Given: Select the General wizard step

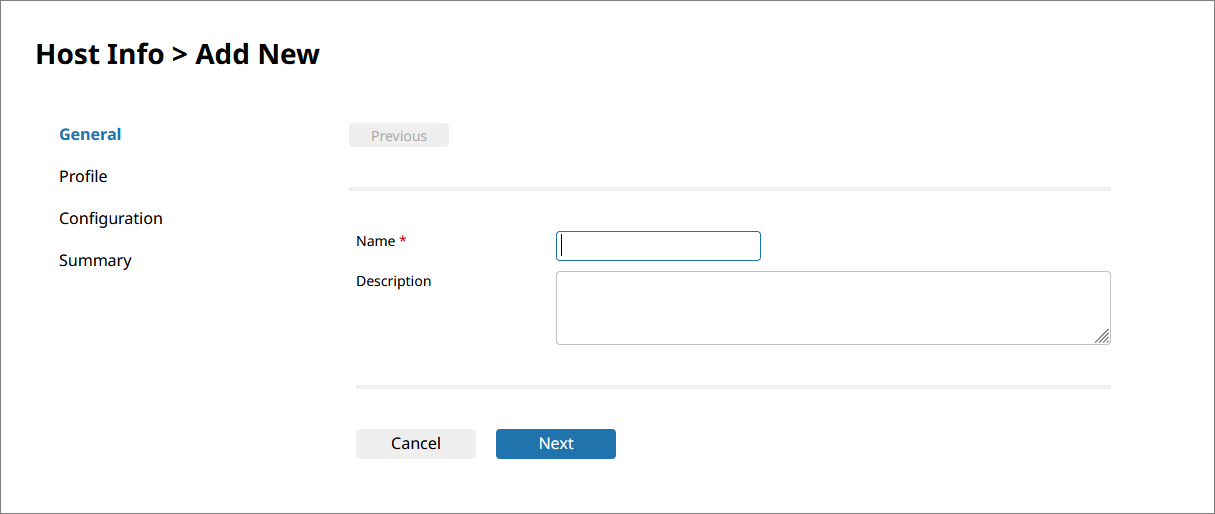Looking at the screenshot, I should (x=90, y=134).
